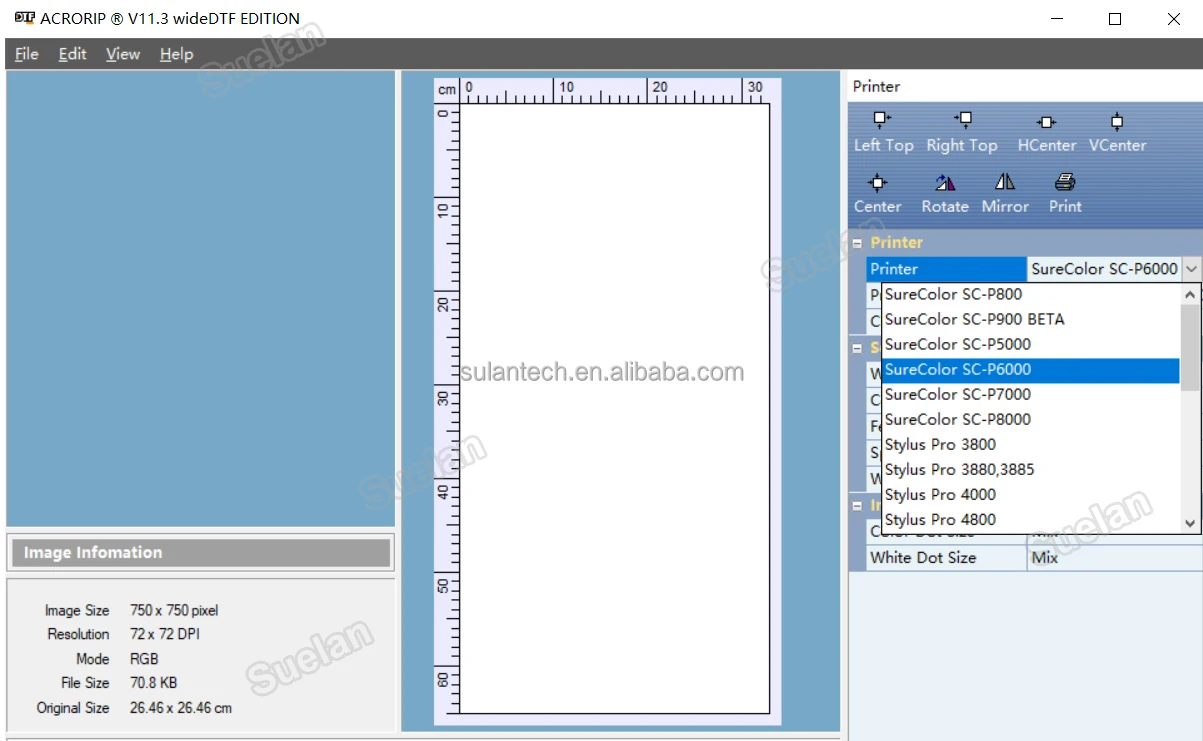Close the Printer dropdown using its arrow

point(1191,269)
